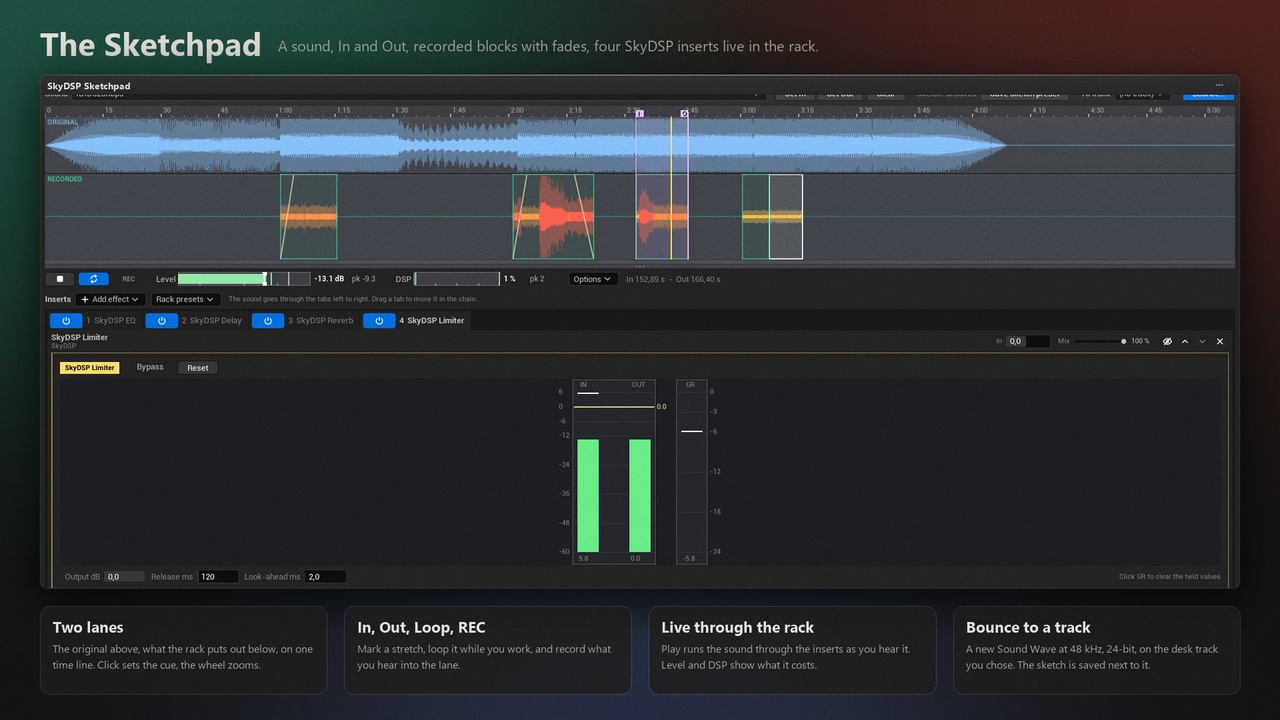
Task: Click the REC record button
Action: point(128,279)
